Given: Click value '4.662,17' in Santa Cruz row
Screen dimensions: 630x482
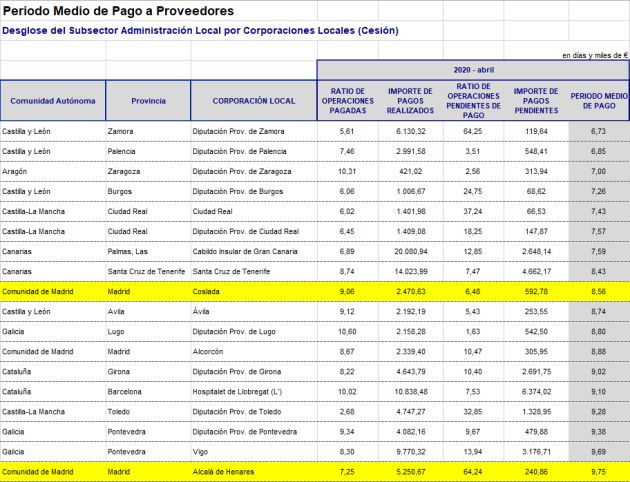Looking at the screenshot, I should click(536, 272).
